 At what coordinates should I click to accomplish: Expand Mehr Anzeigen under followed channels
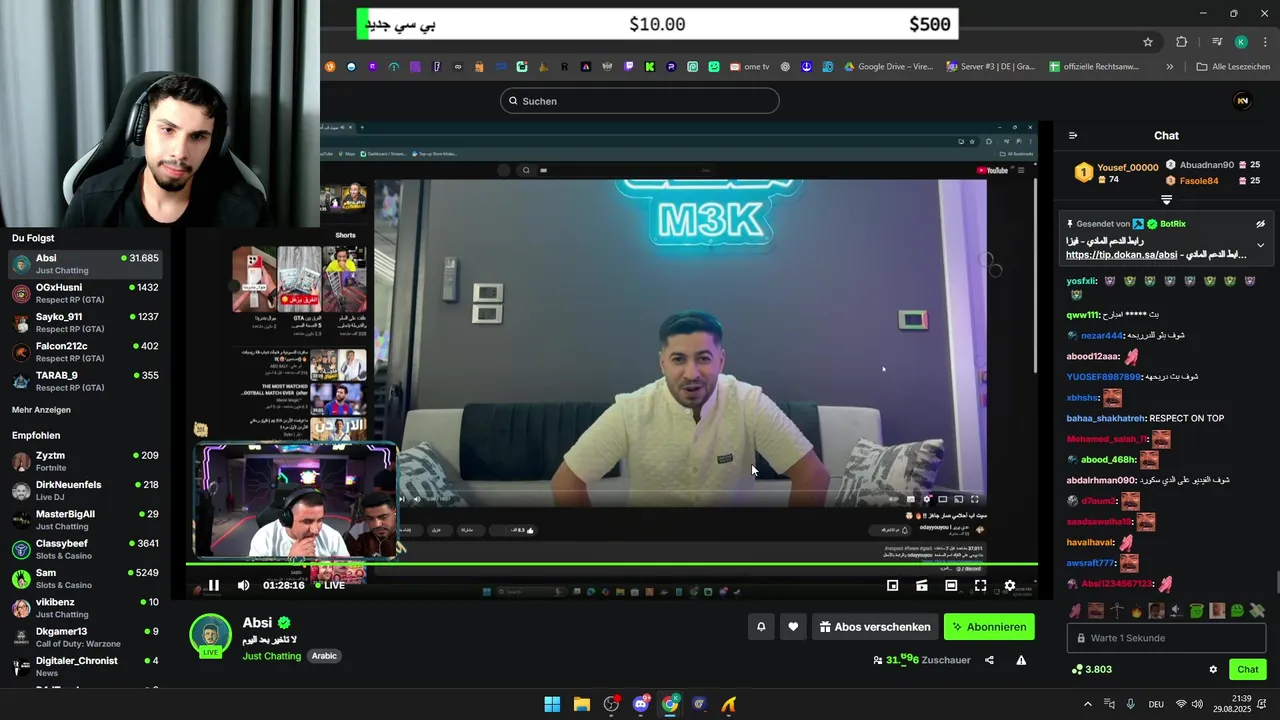pos(41,410)
